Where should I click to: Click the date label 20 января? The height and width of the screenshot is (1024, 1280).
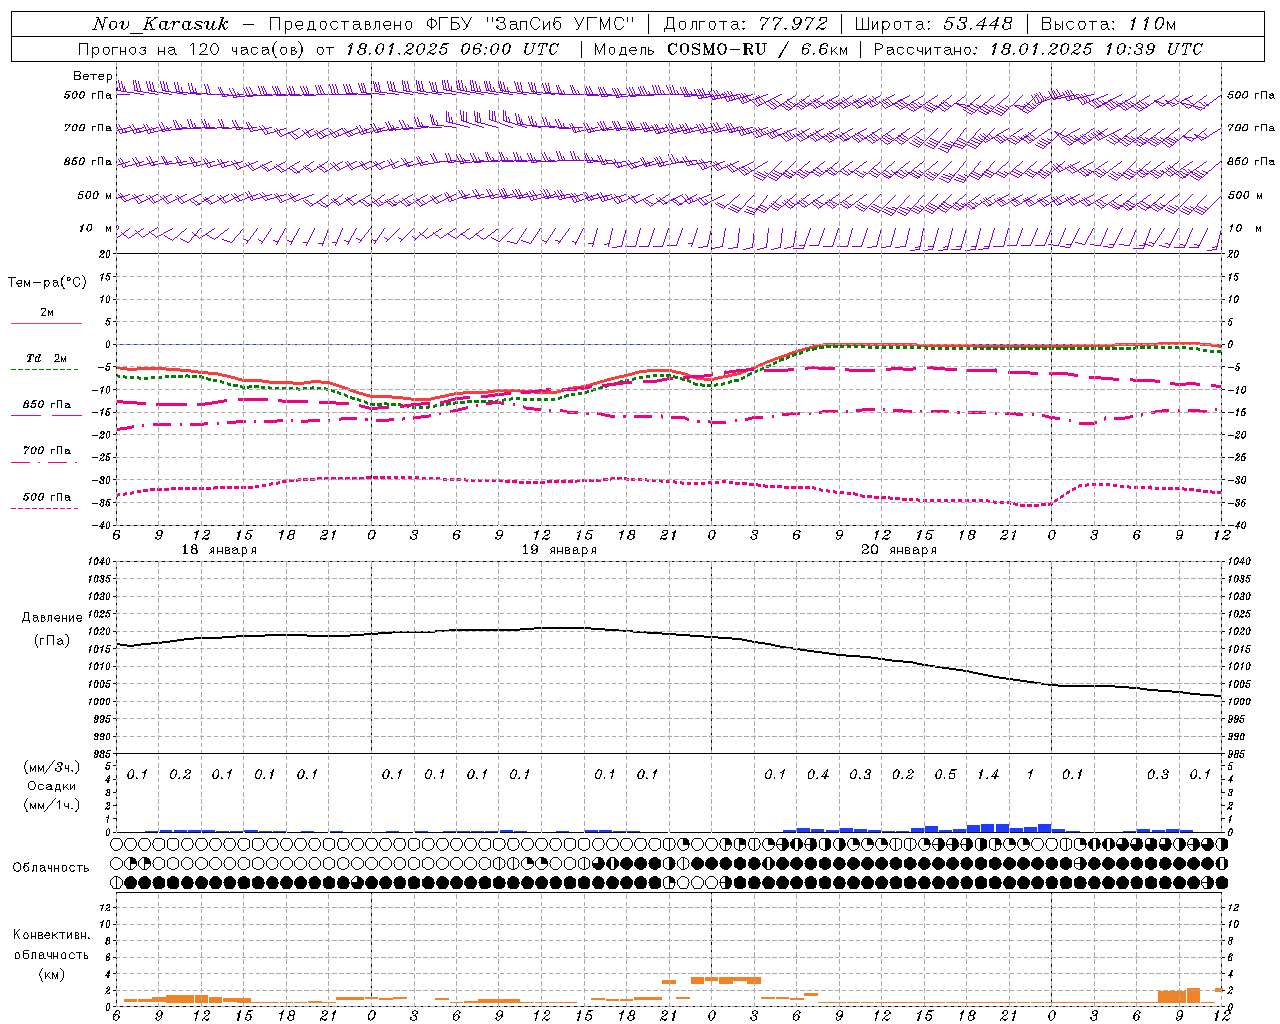click(899, 550)
